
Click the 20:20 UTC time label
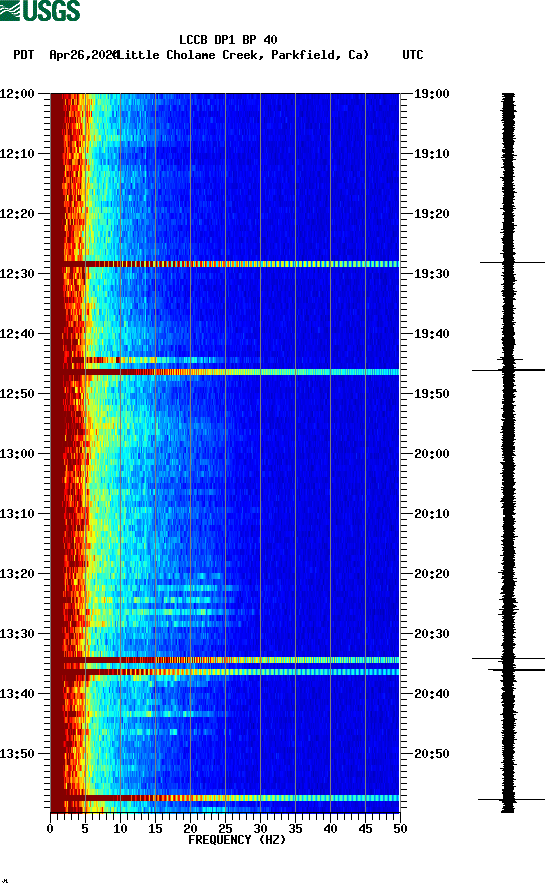coord(431,573)
